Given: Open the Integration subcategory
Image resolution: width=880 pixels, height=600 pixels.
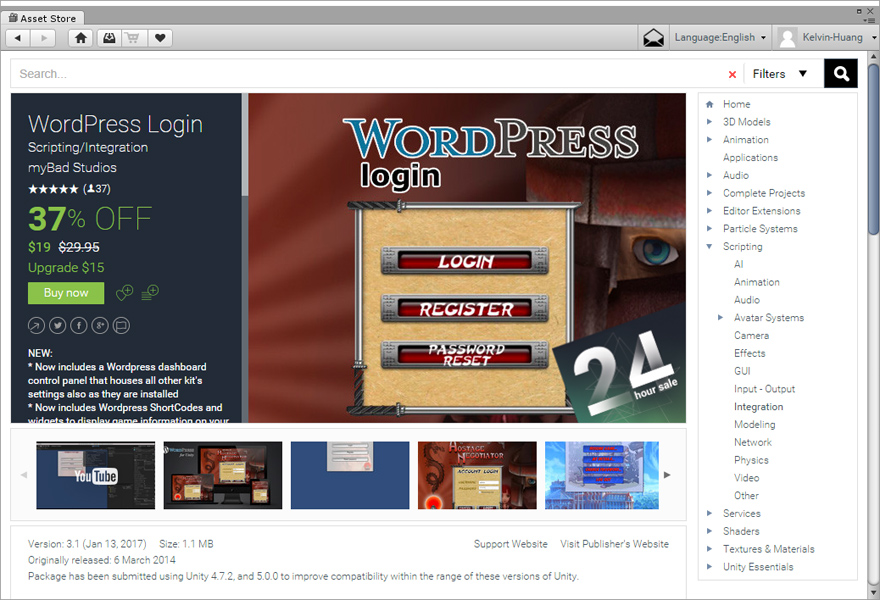Looking at the screenshot, I should [x=758, y=407].
